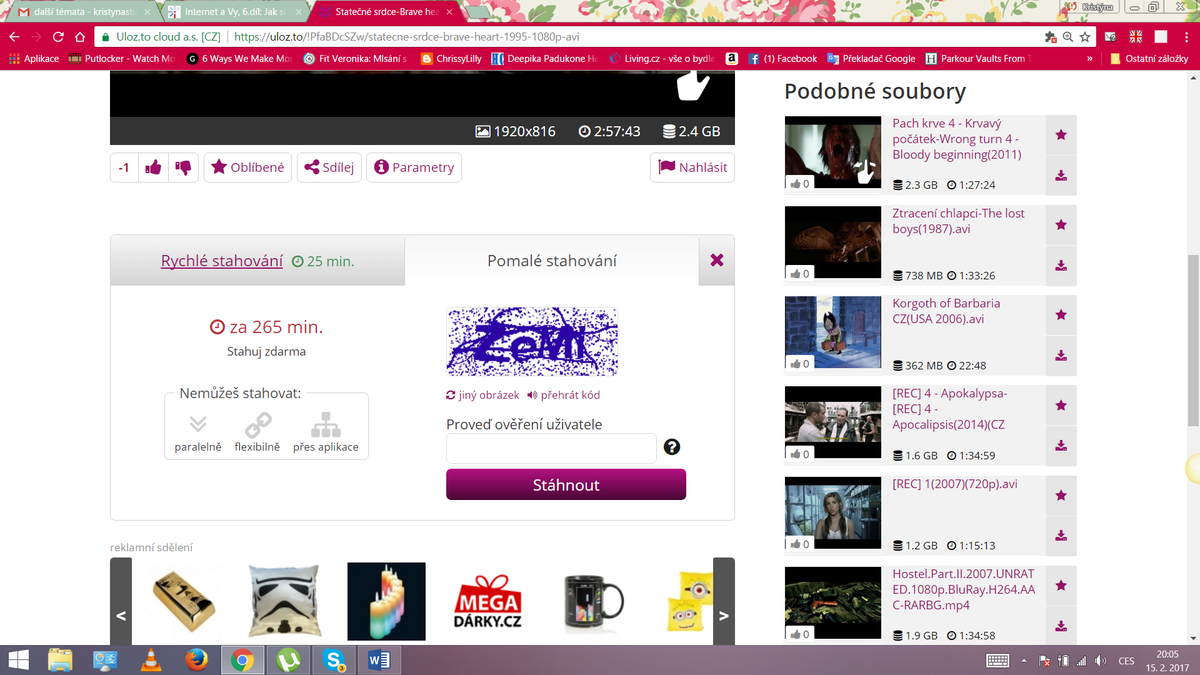Click the thumbs up like icon
The width and height of the screenshot is (1200, 675).
[153, 168]
